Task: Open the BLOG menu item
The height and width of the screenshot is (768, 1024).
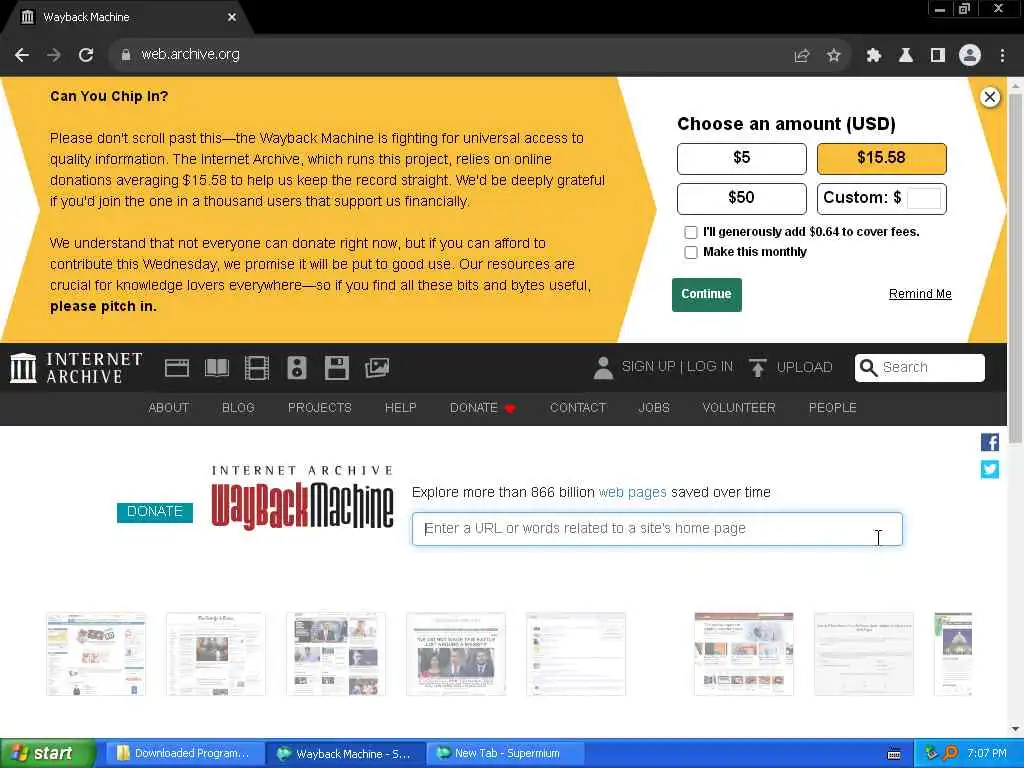Action: click(x=238, y=408)
